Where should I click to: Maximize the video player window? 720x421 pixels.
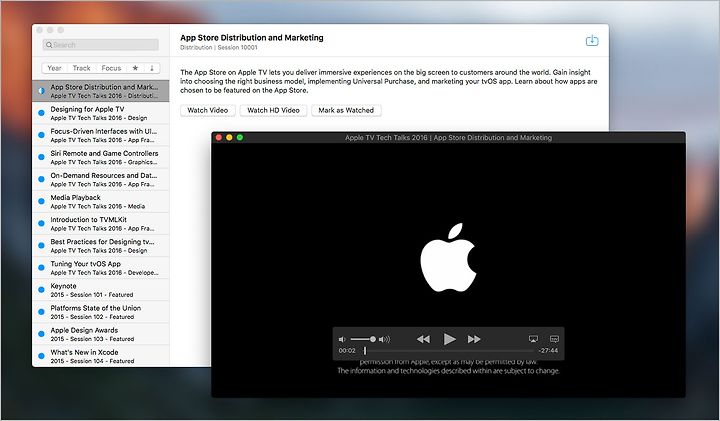[240, 137]
